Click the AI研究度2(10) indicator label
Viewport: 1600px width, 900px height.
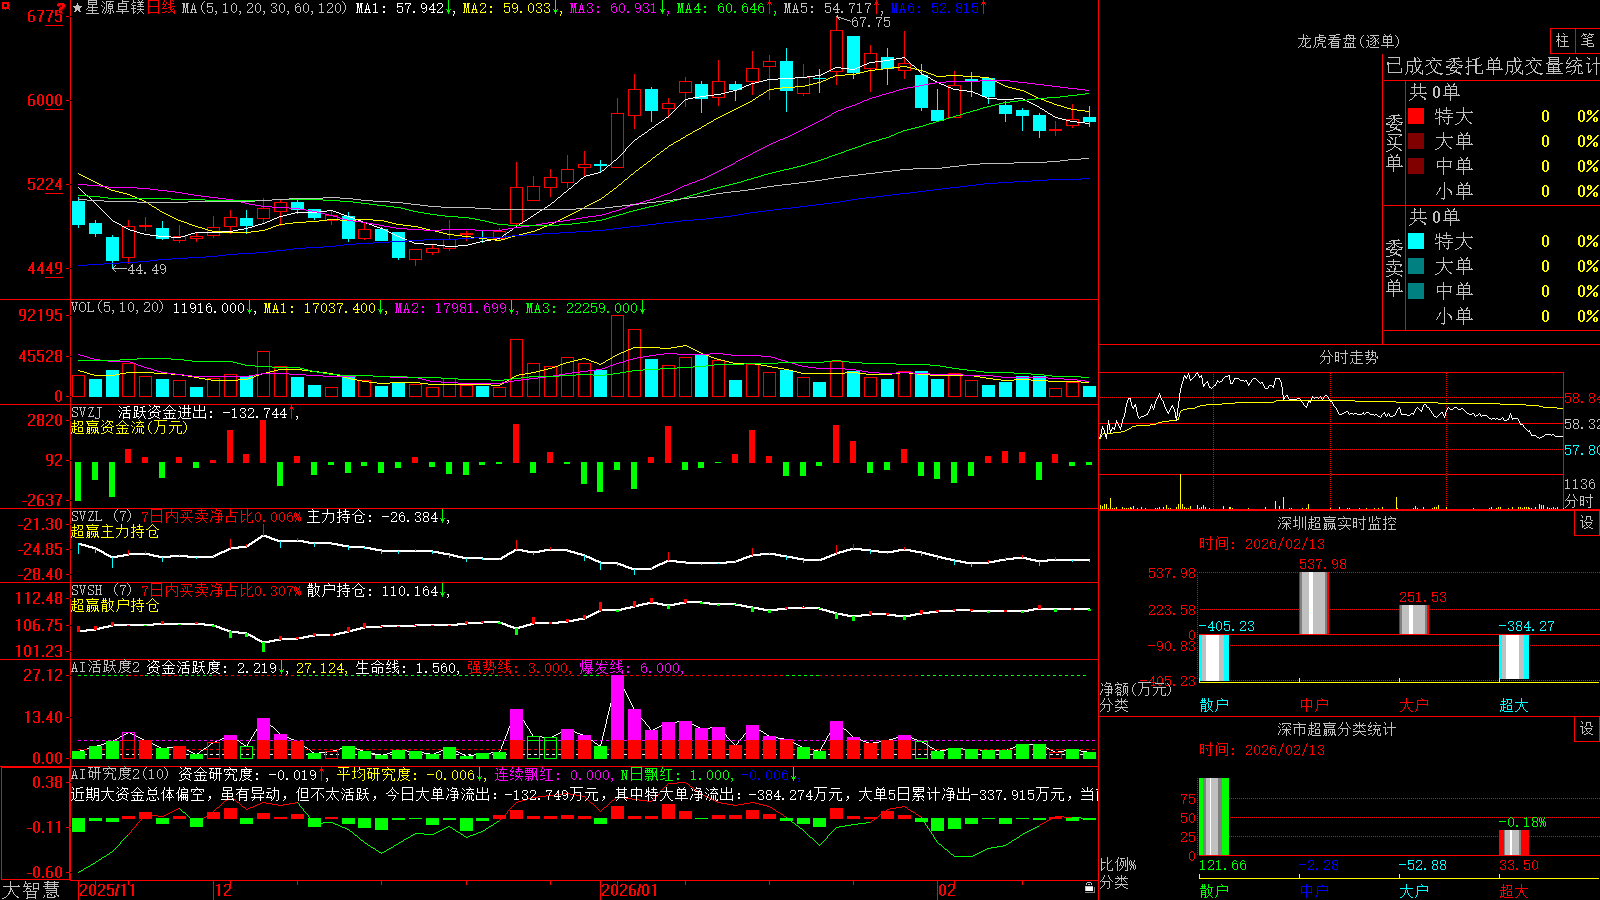click(120, 774)
